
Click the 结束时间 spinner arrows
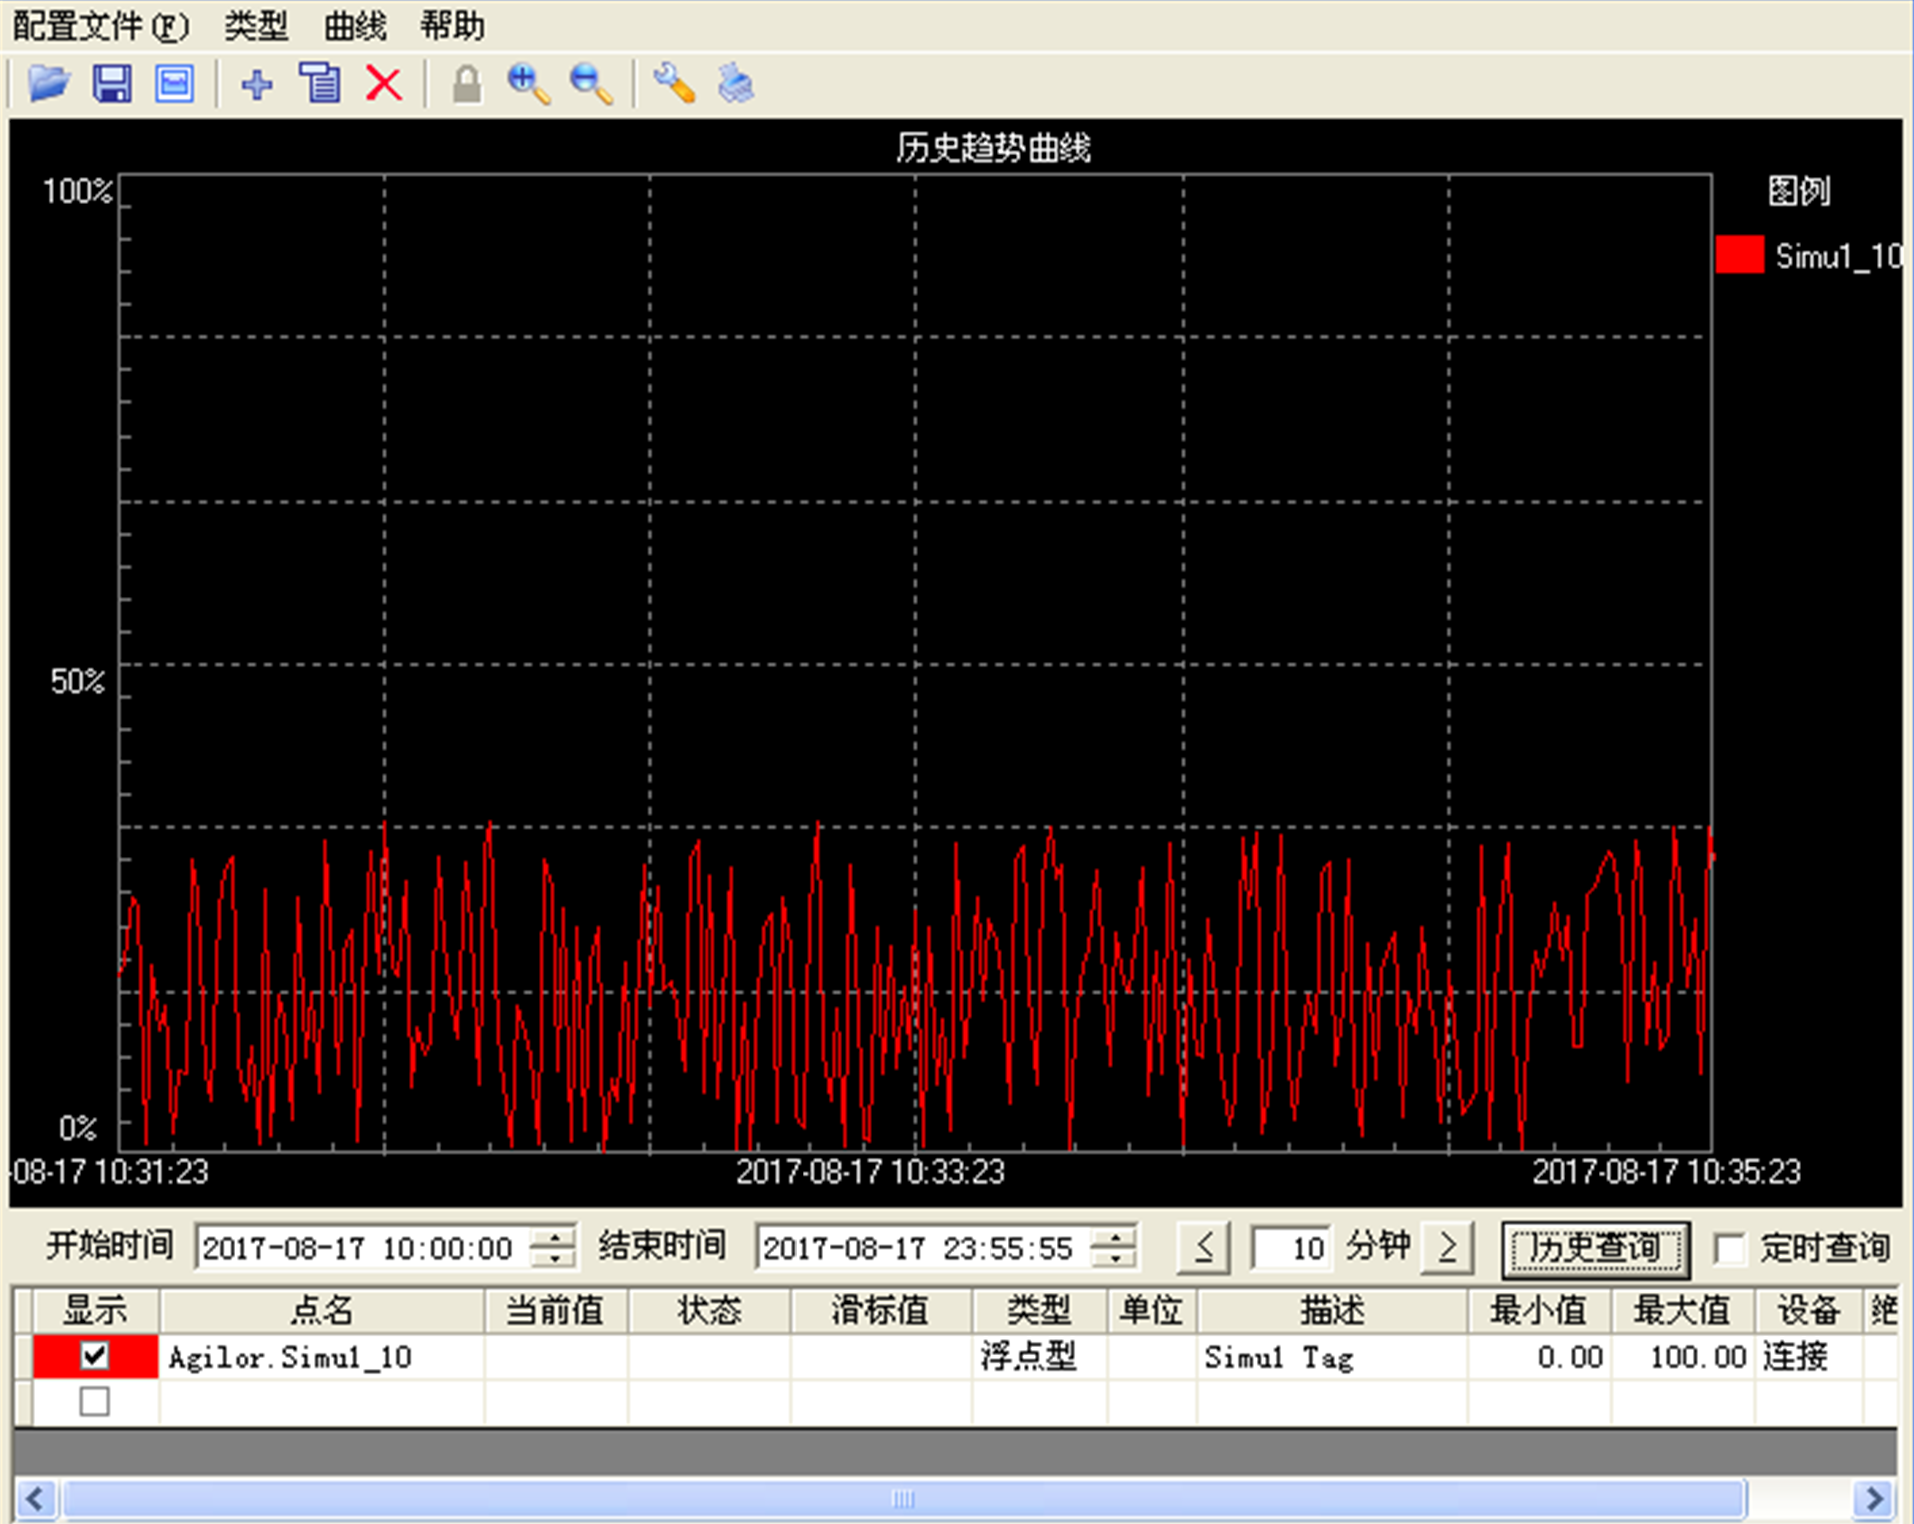click(1114, 1248)
